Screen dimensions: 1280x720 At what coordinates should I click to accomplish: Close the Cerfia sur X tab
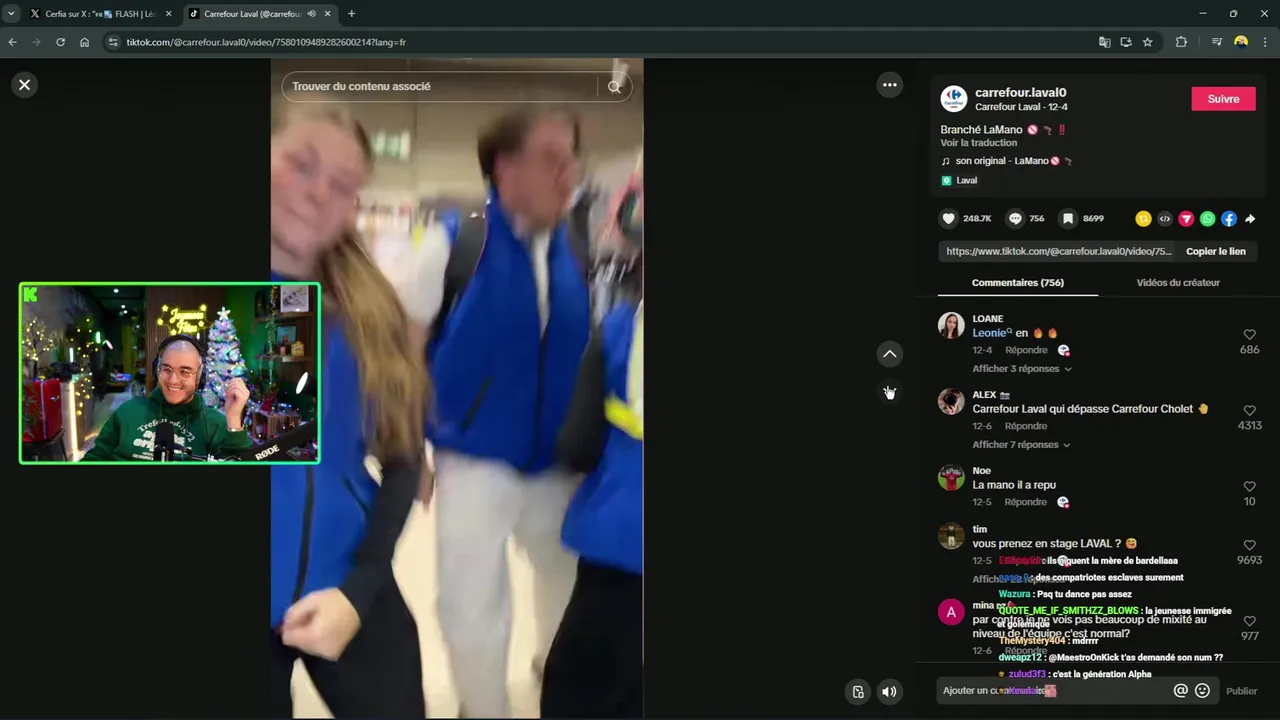pyautogui.click(x=168, y=14)
